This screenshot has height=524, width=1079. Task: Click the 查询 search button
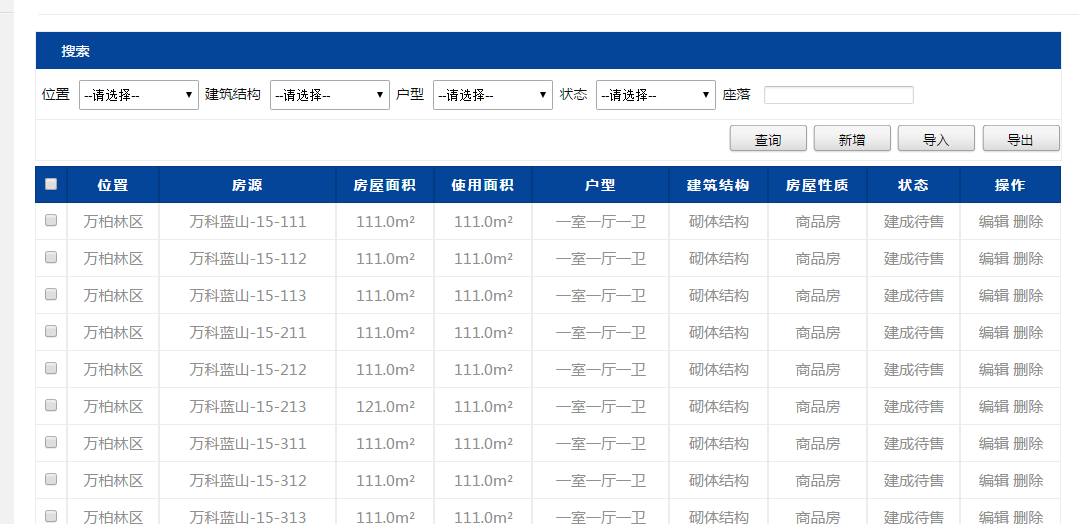coord(768,138)
